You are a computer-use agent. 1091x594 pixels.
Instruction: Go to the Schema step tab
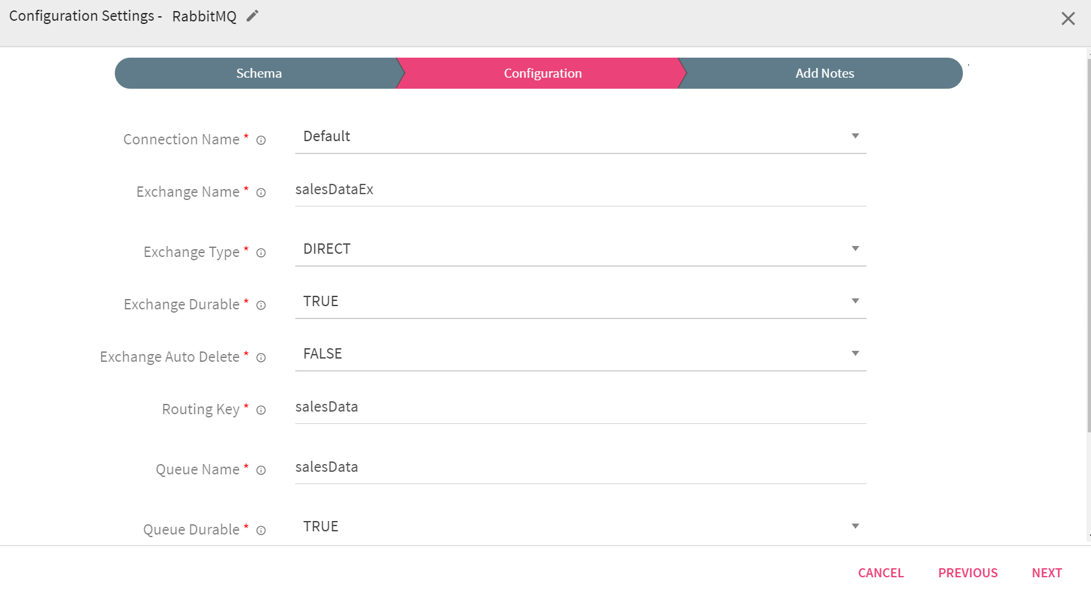pos(258,73)
